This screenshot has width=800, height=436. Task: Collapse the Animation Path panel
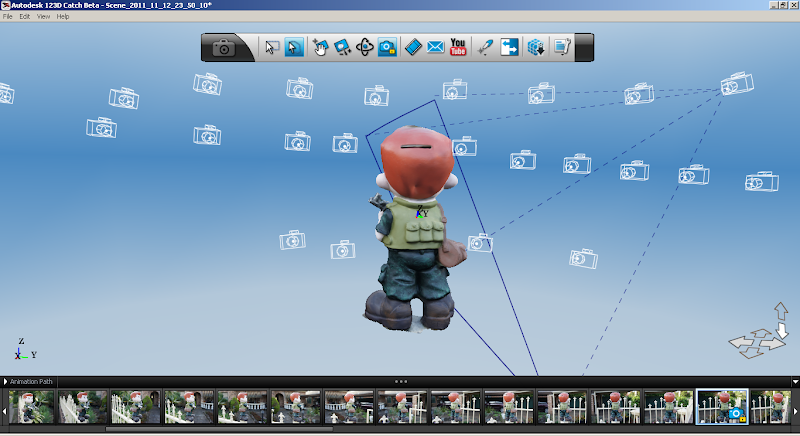(x=5, y=381)
